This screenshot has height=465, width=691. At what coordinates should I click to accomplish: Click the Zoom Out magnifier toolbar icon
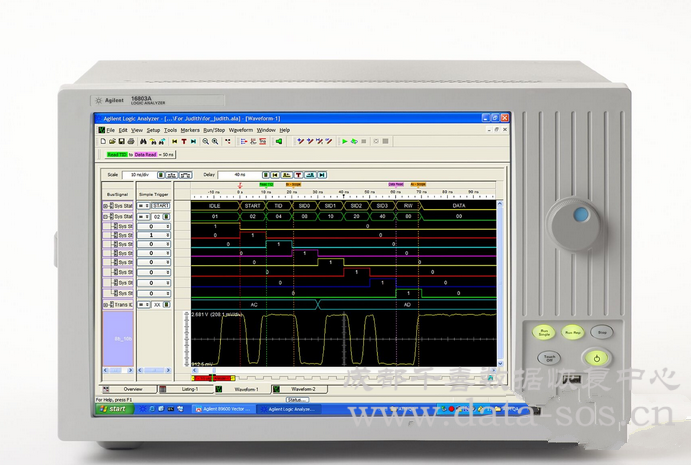pos(214,142)
